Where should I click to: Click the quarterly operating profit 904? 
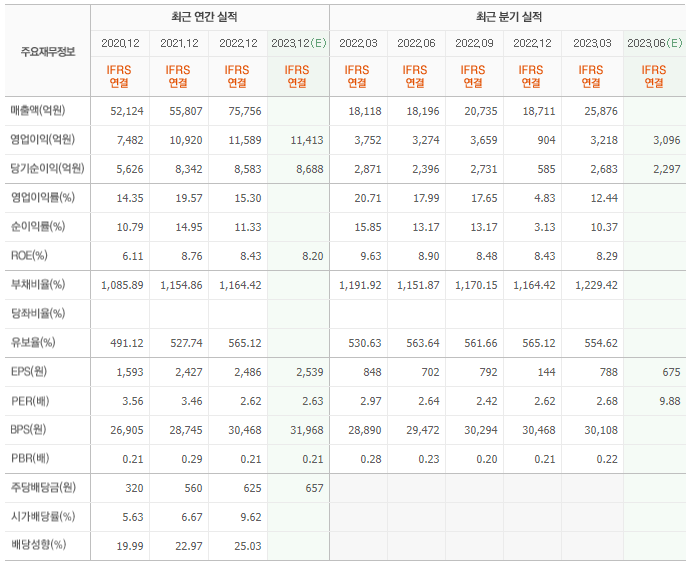pyautogui.click(x=546, y=140)
